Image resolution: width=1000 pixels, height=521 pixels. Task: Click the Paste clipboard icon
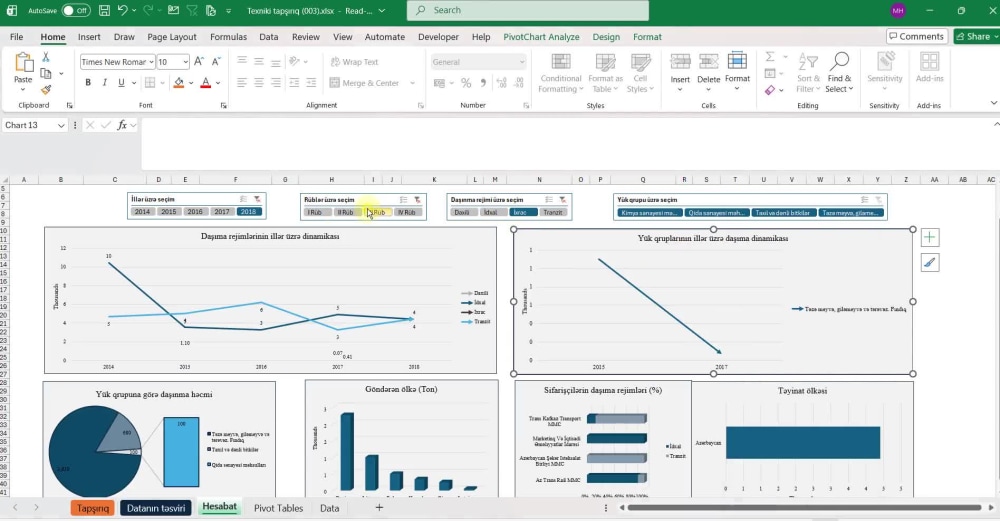tap(24, 64)
